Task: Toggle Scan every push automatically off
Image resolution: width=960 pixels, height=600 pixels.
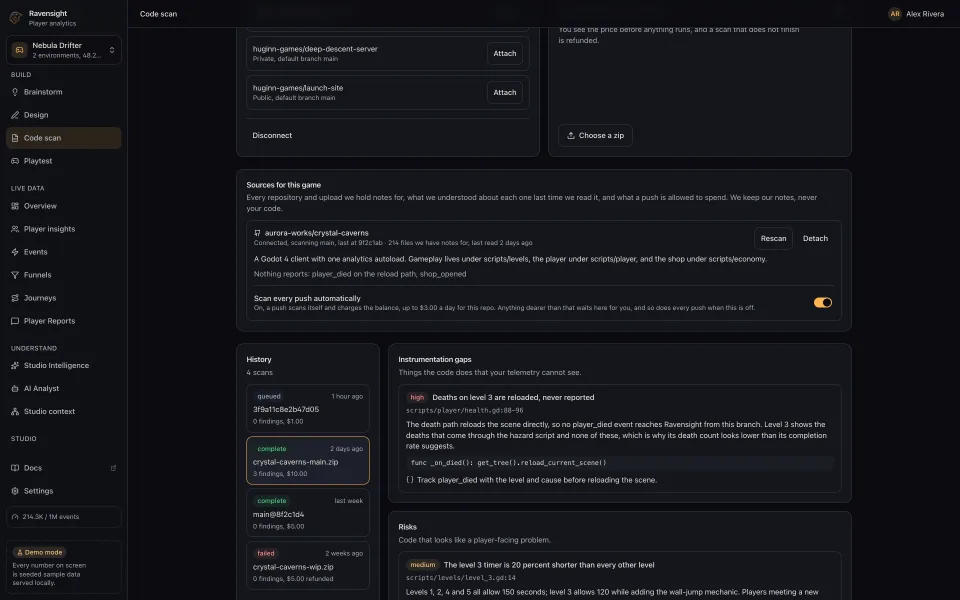Action: [822, 302]
